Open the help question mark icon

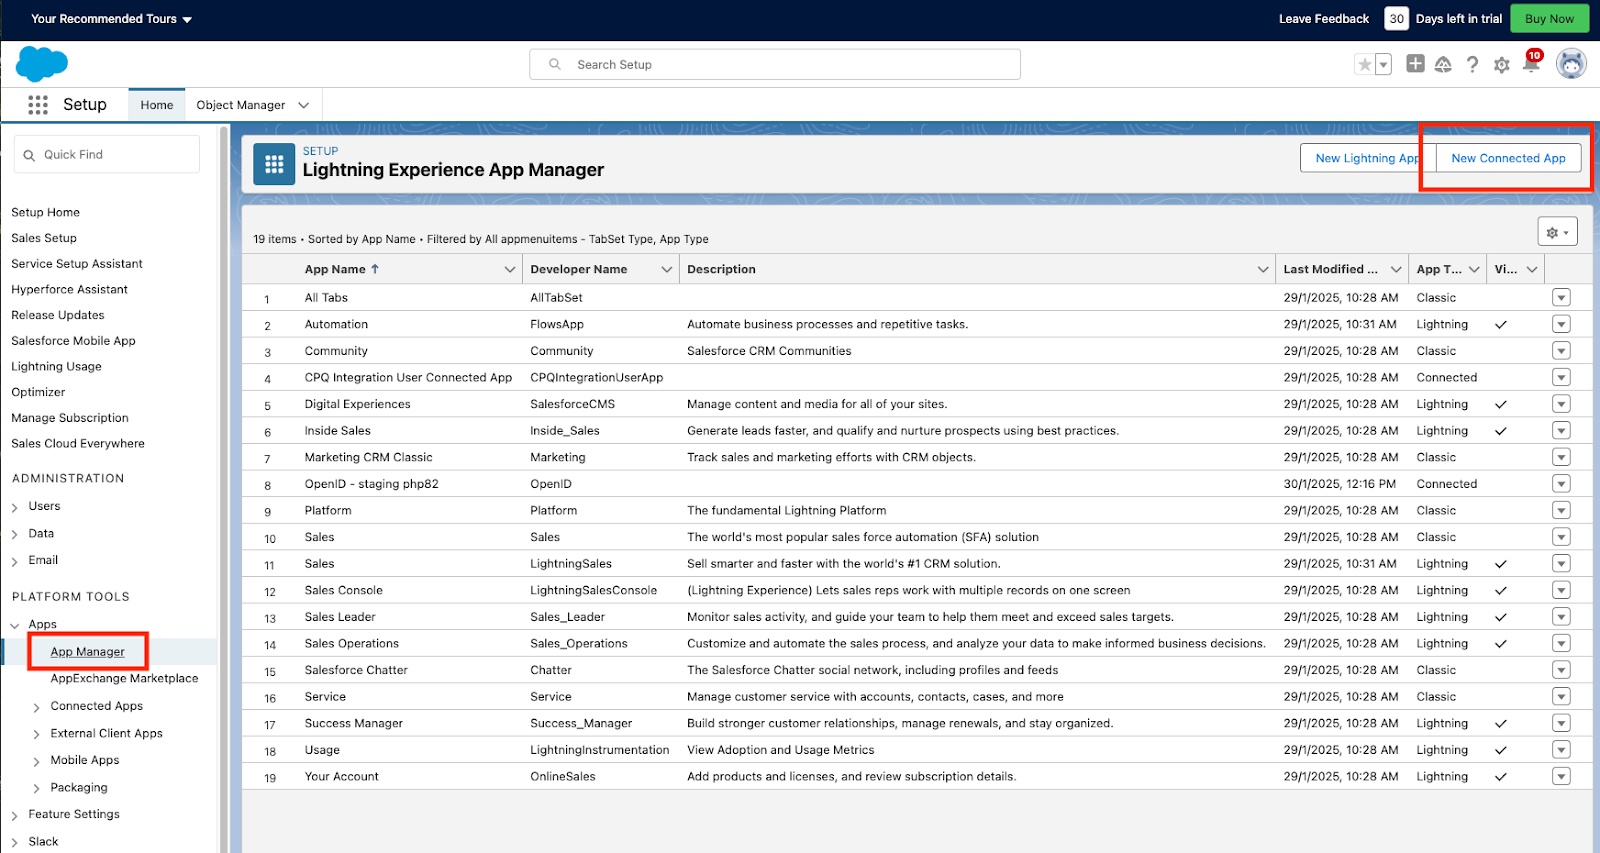pyautogui.click(x=1472, y=65)
